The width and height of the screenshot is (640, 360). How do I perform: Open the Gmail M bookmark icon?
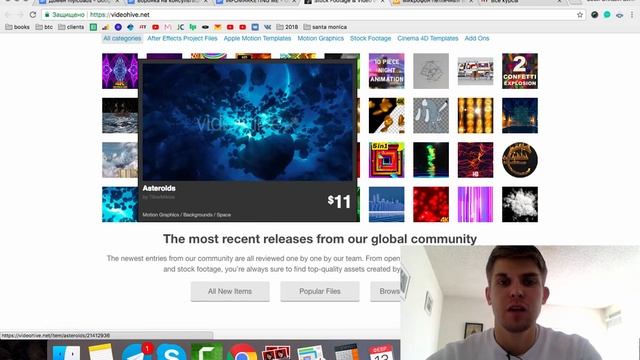tap(168, 27)
